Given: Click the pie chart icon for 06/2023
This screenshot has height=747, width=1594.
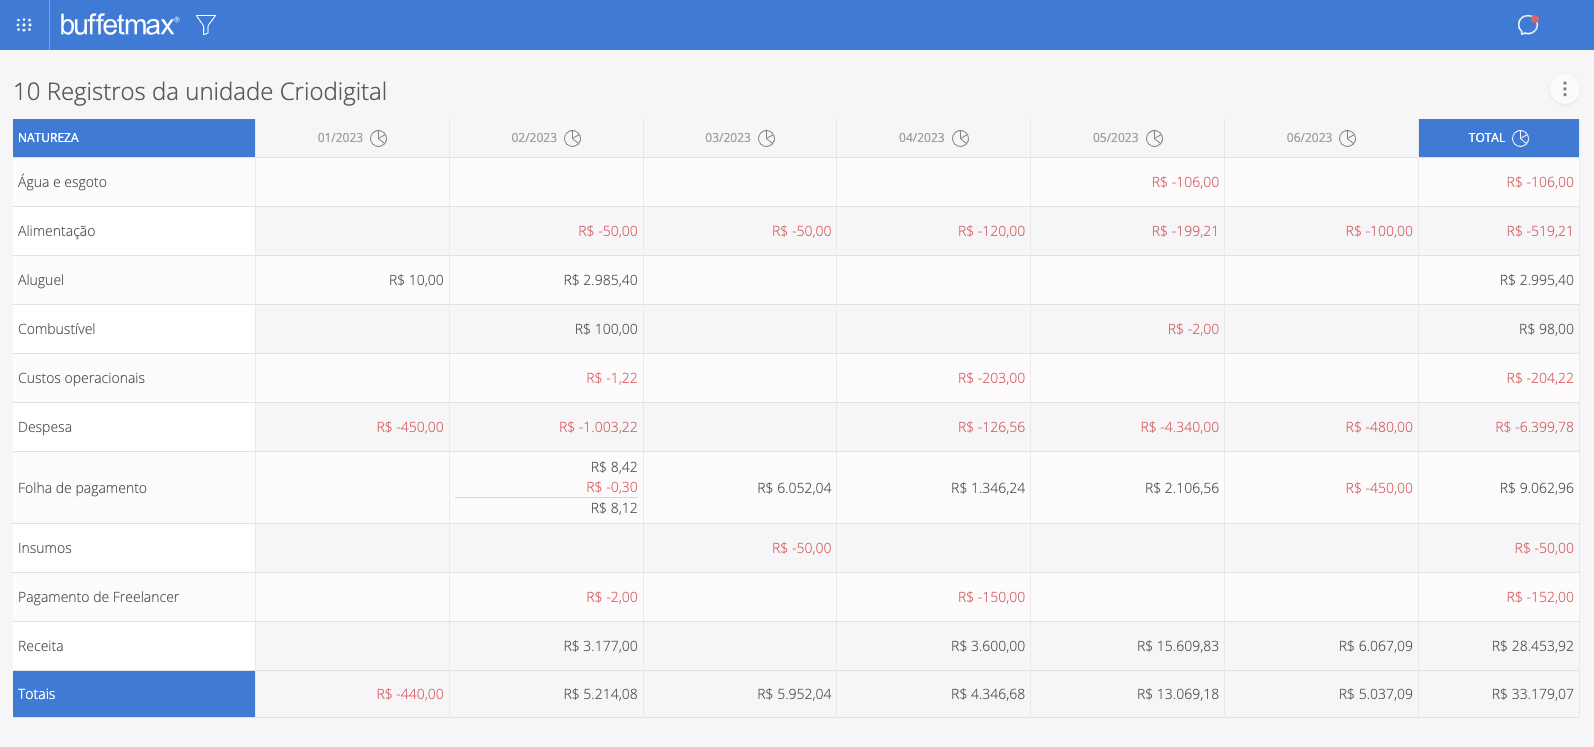Looking at the screenshot, I should [1348, 138].
